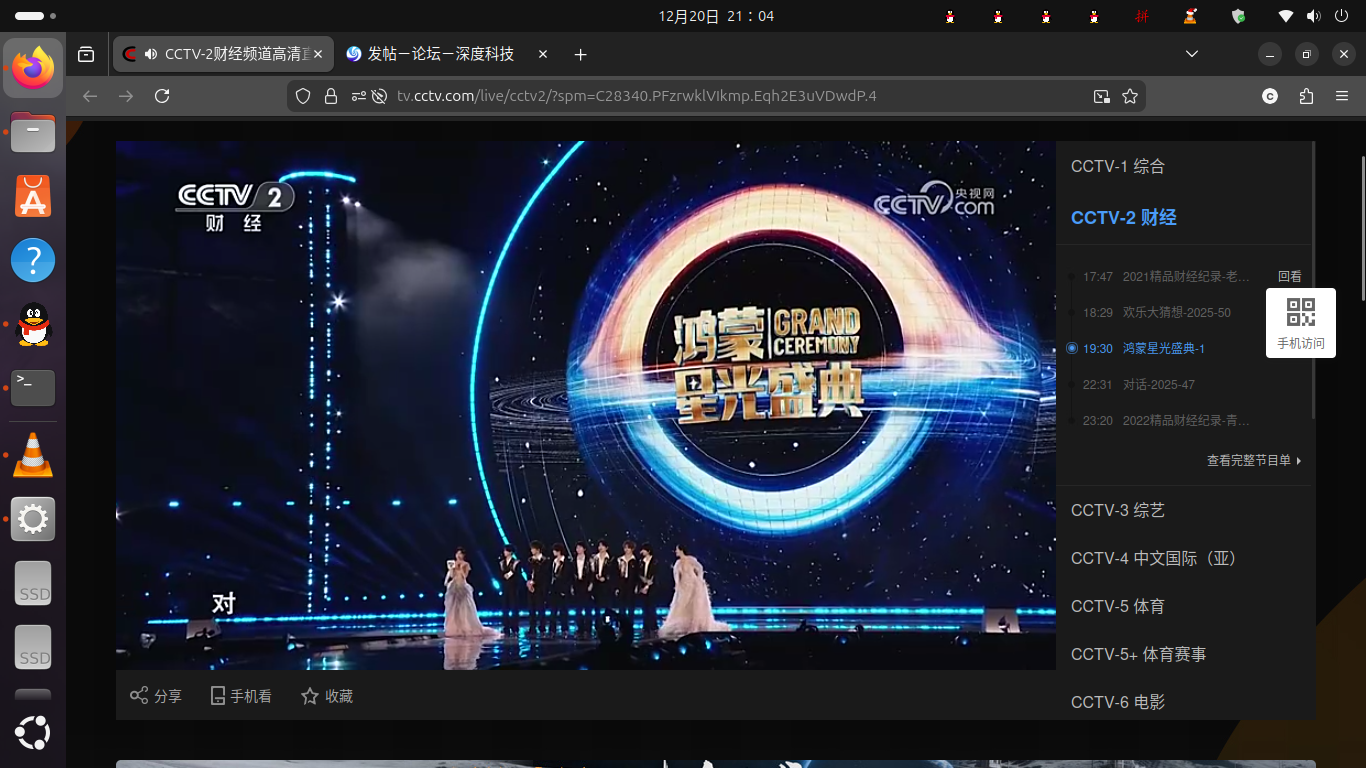Open tracking protection shield in address bar
The width and height of the screenshot is (1366, 768).
tap(303, 96)
